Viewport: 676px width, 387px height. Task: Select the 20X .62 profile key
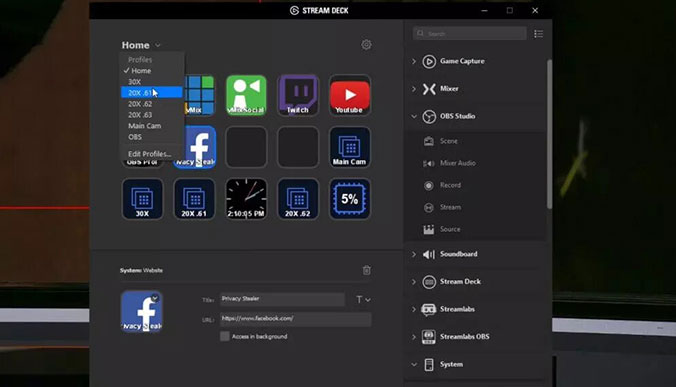(298, 199)
